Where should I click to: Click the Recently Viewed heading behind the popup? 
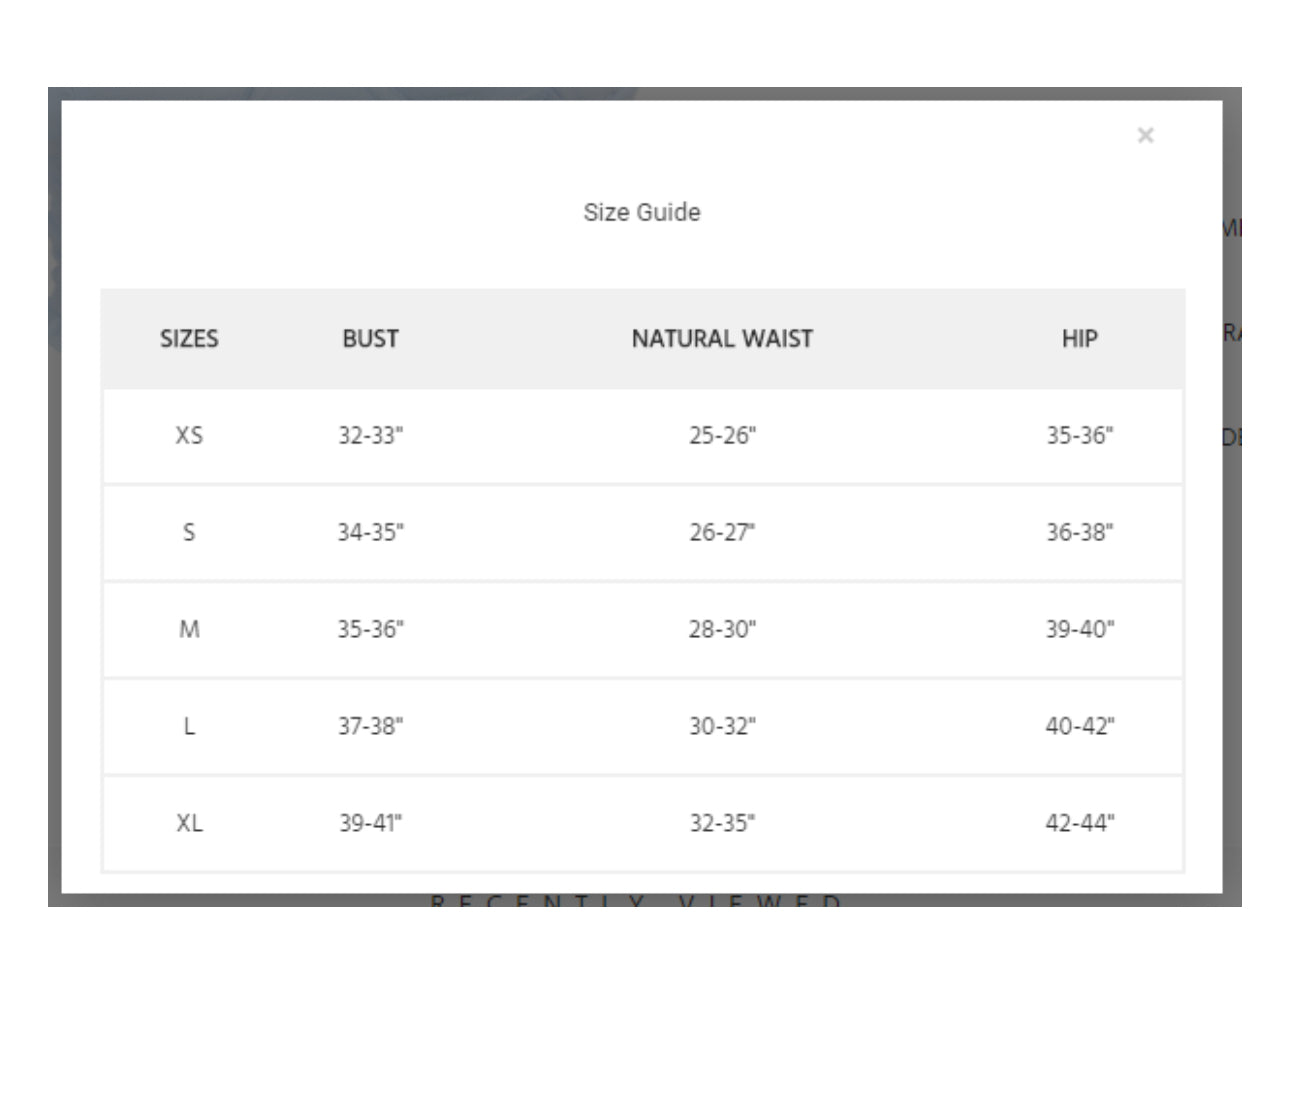[636, 900]
